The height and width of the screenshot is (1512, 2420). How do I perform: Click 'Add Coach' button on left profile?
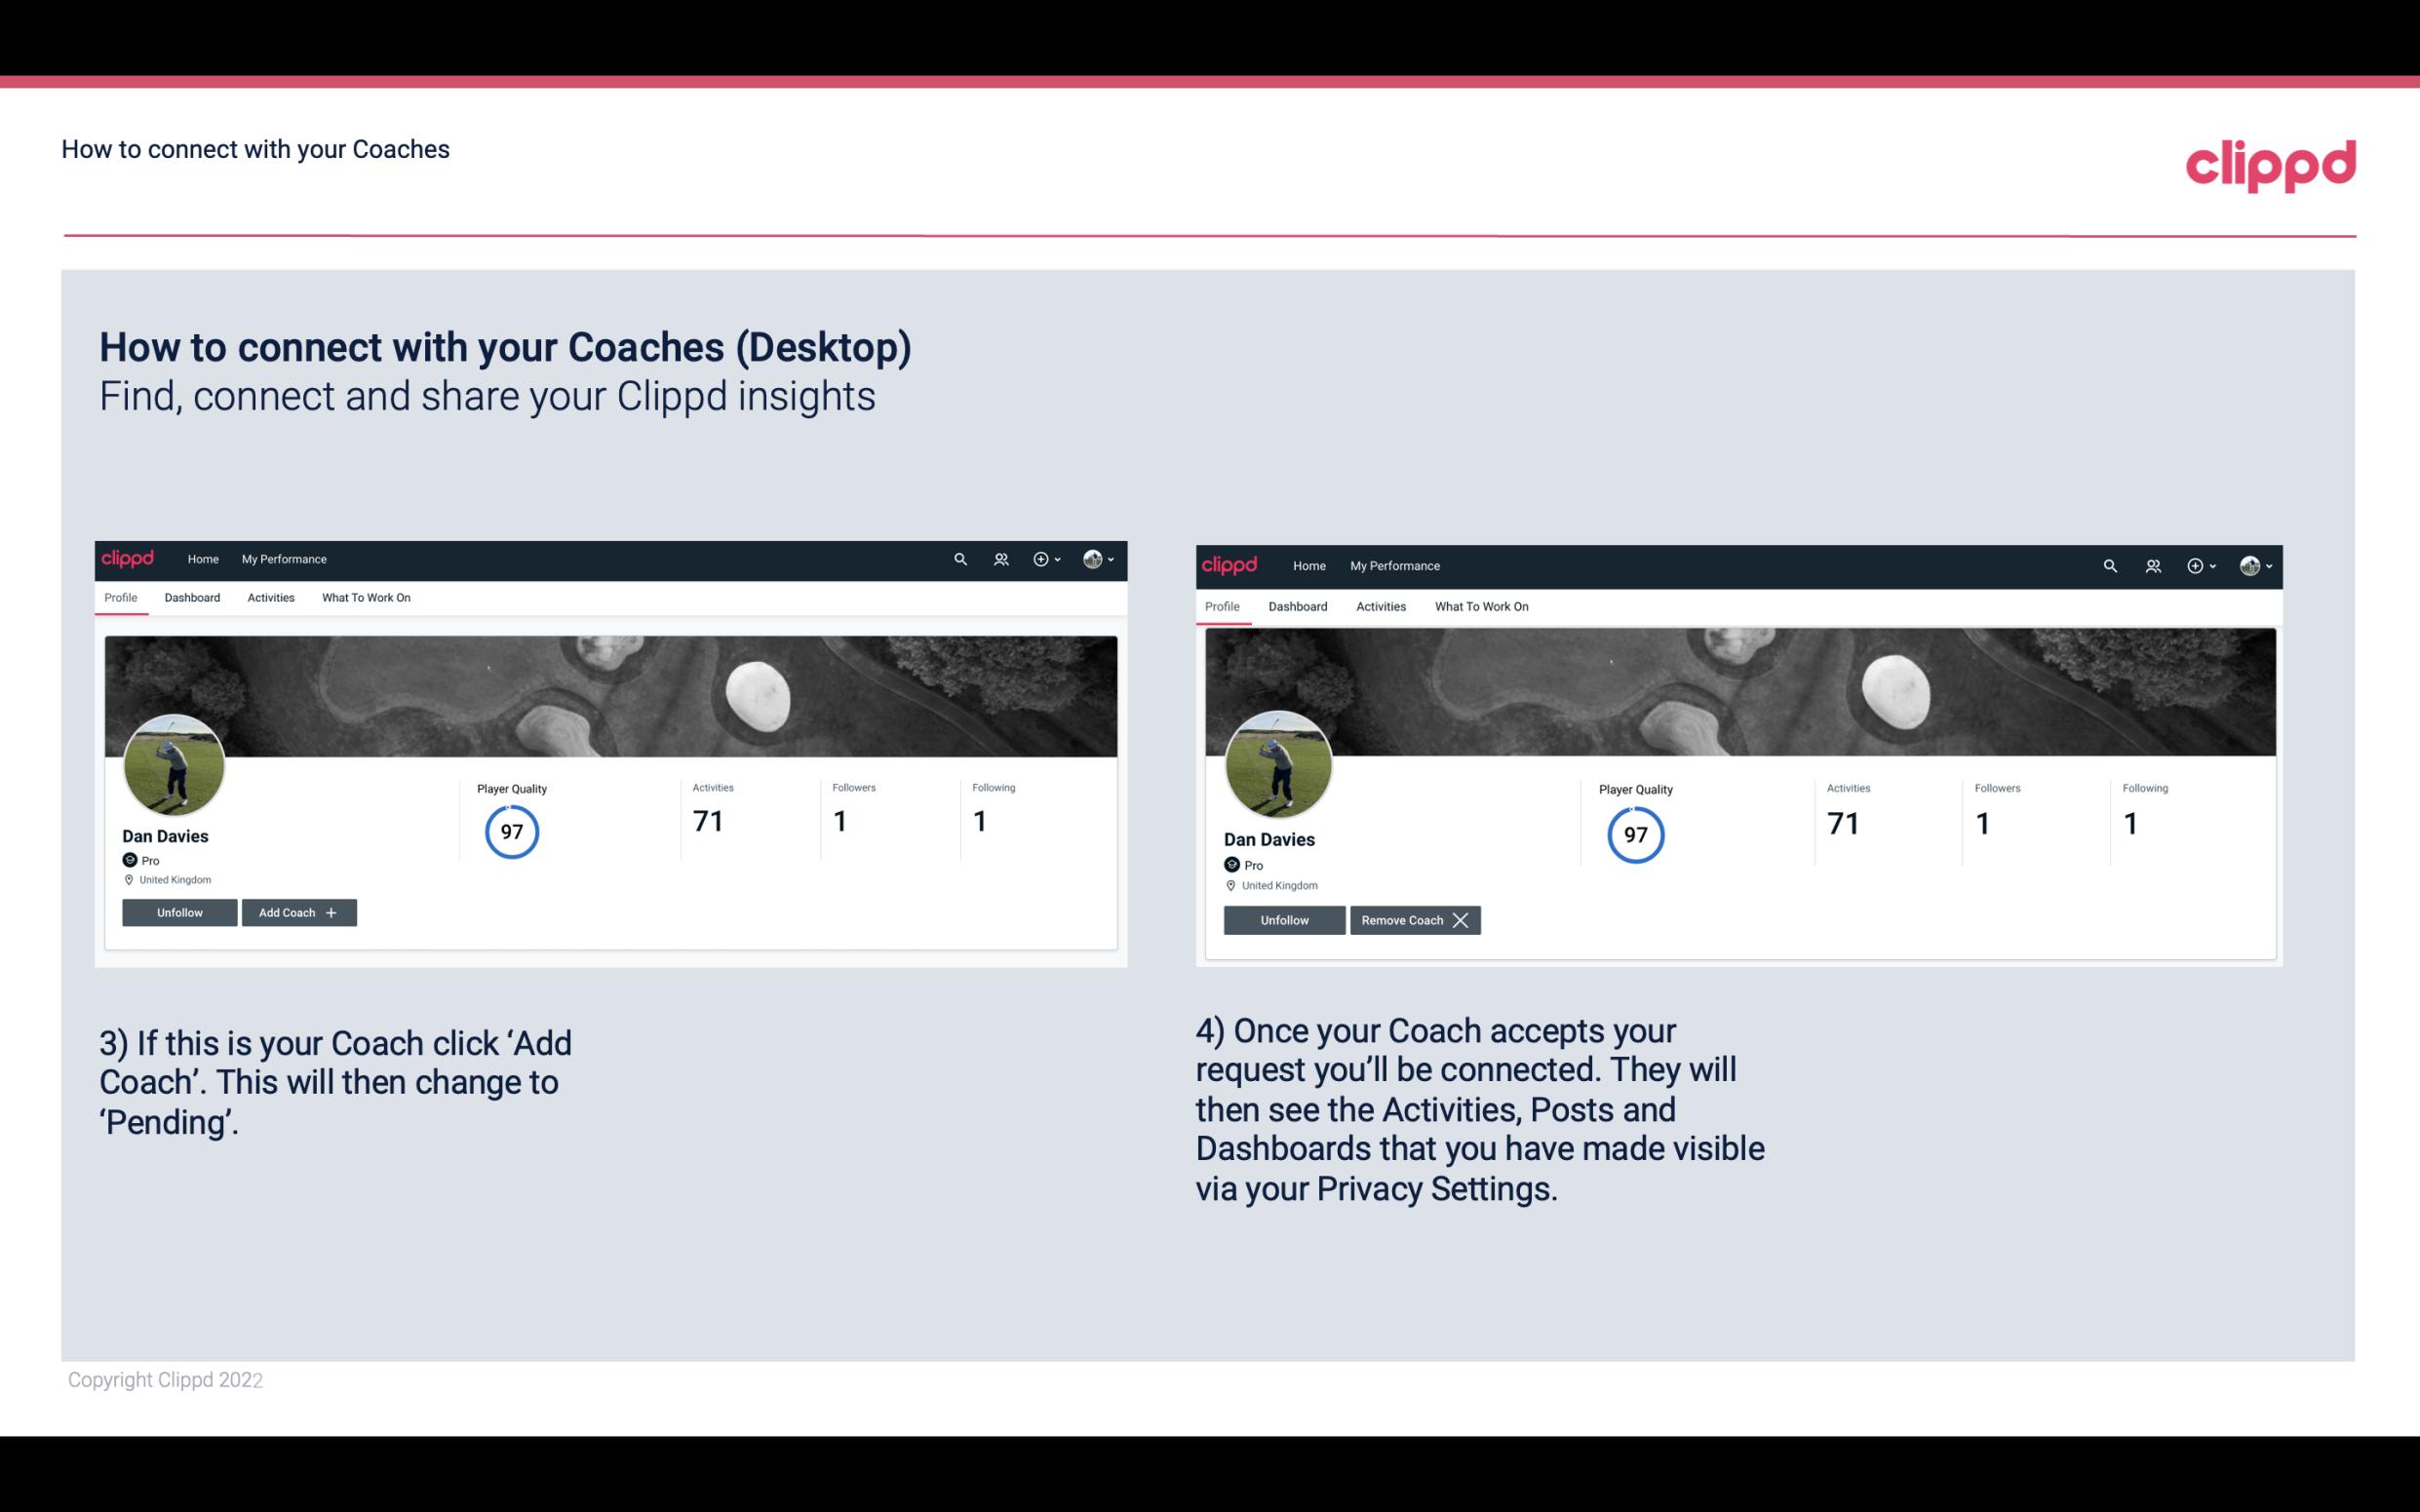[x=296, y=911]
